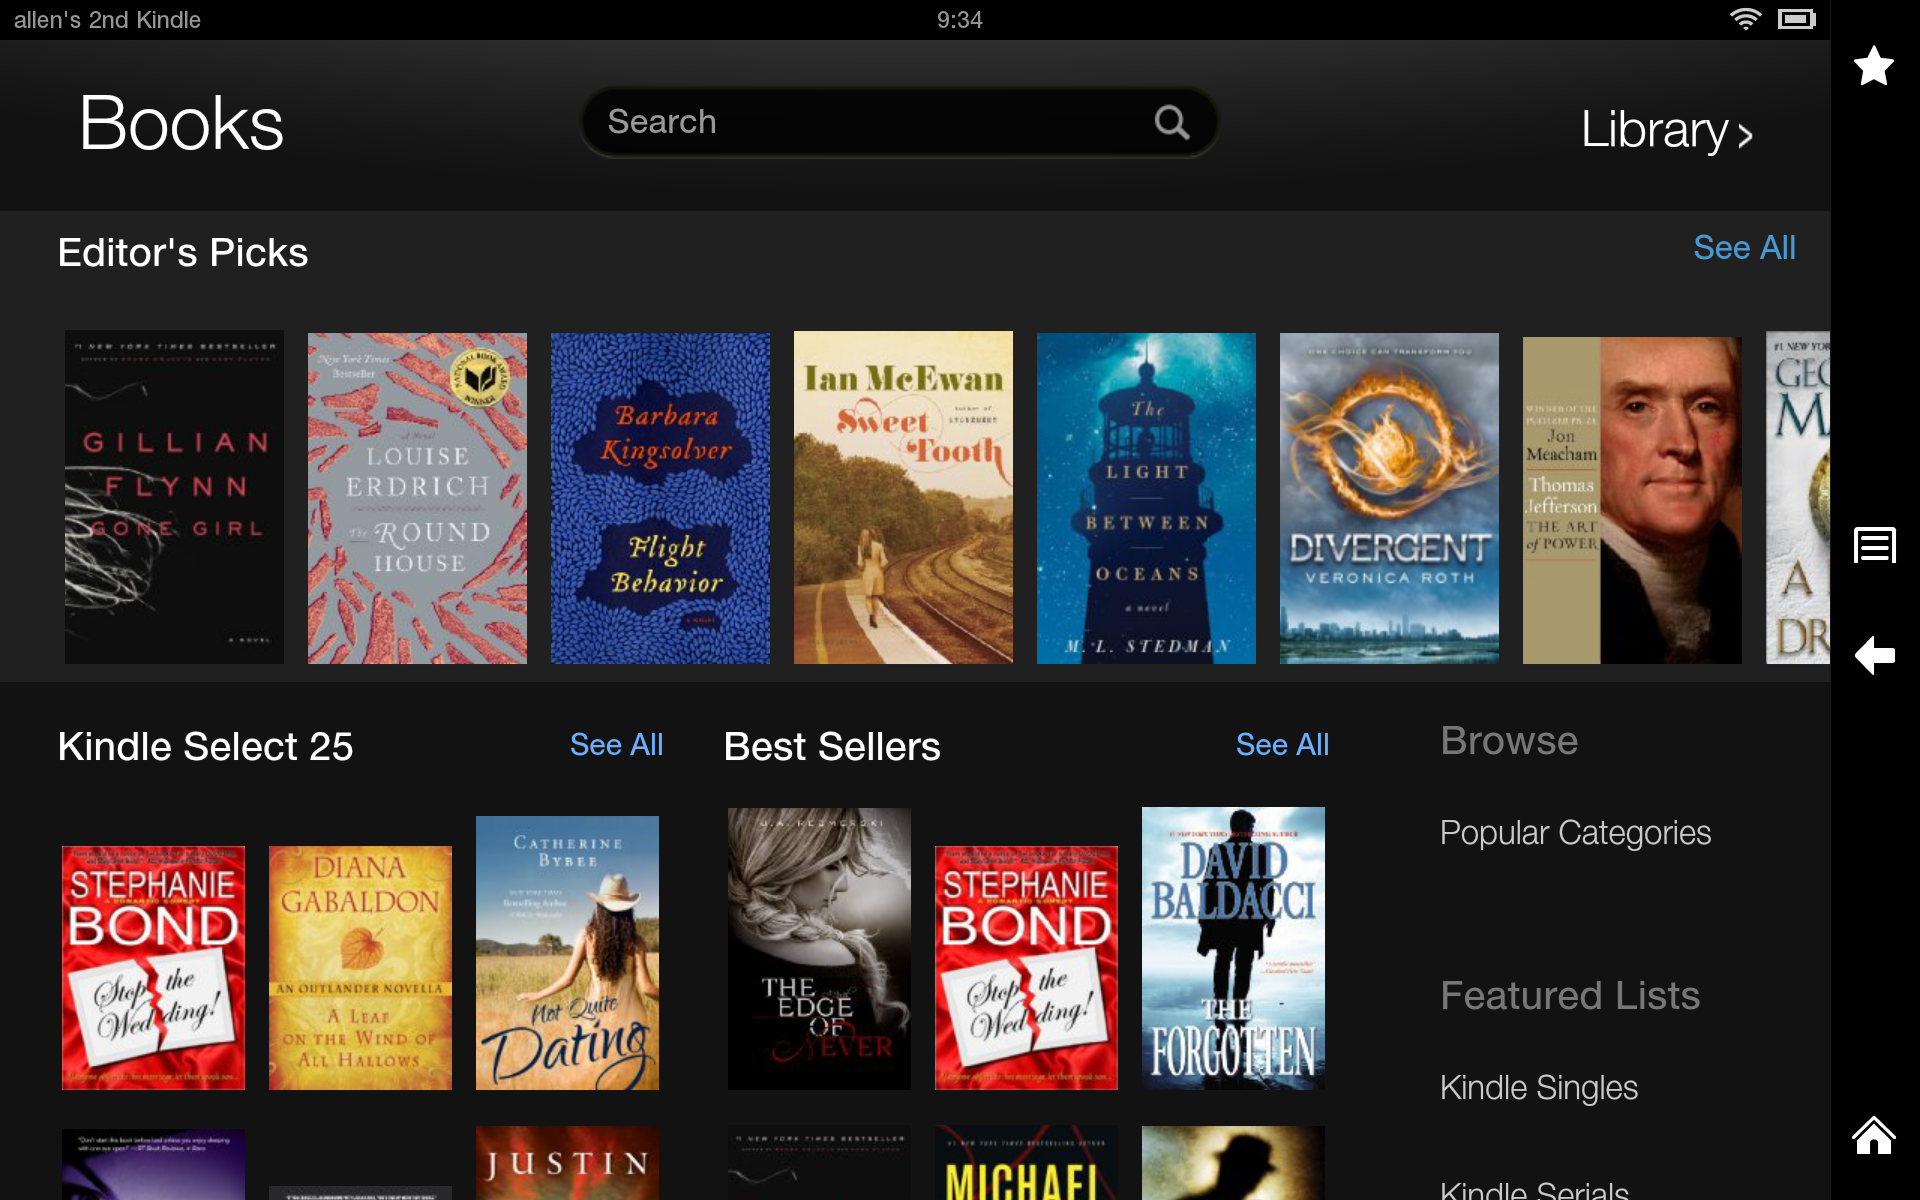Open the Library view

[x=1666, y=130]
